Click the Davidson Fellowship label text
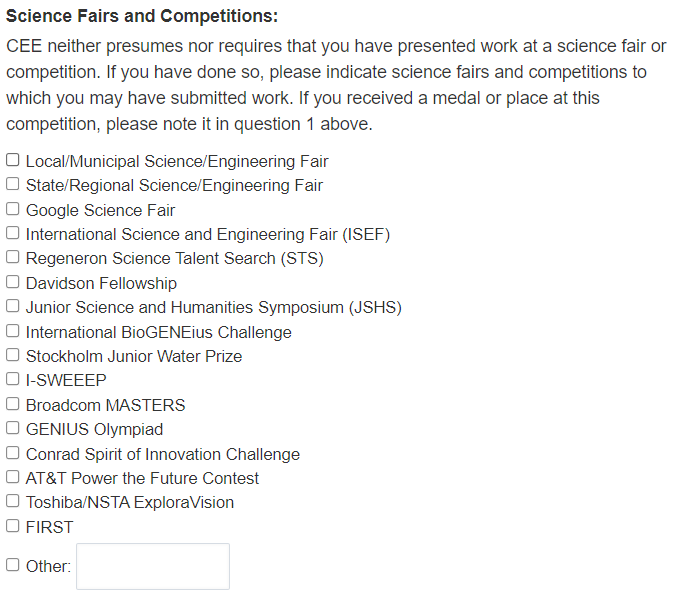This screenshot has width=677, height=603. [101, 283]
